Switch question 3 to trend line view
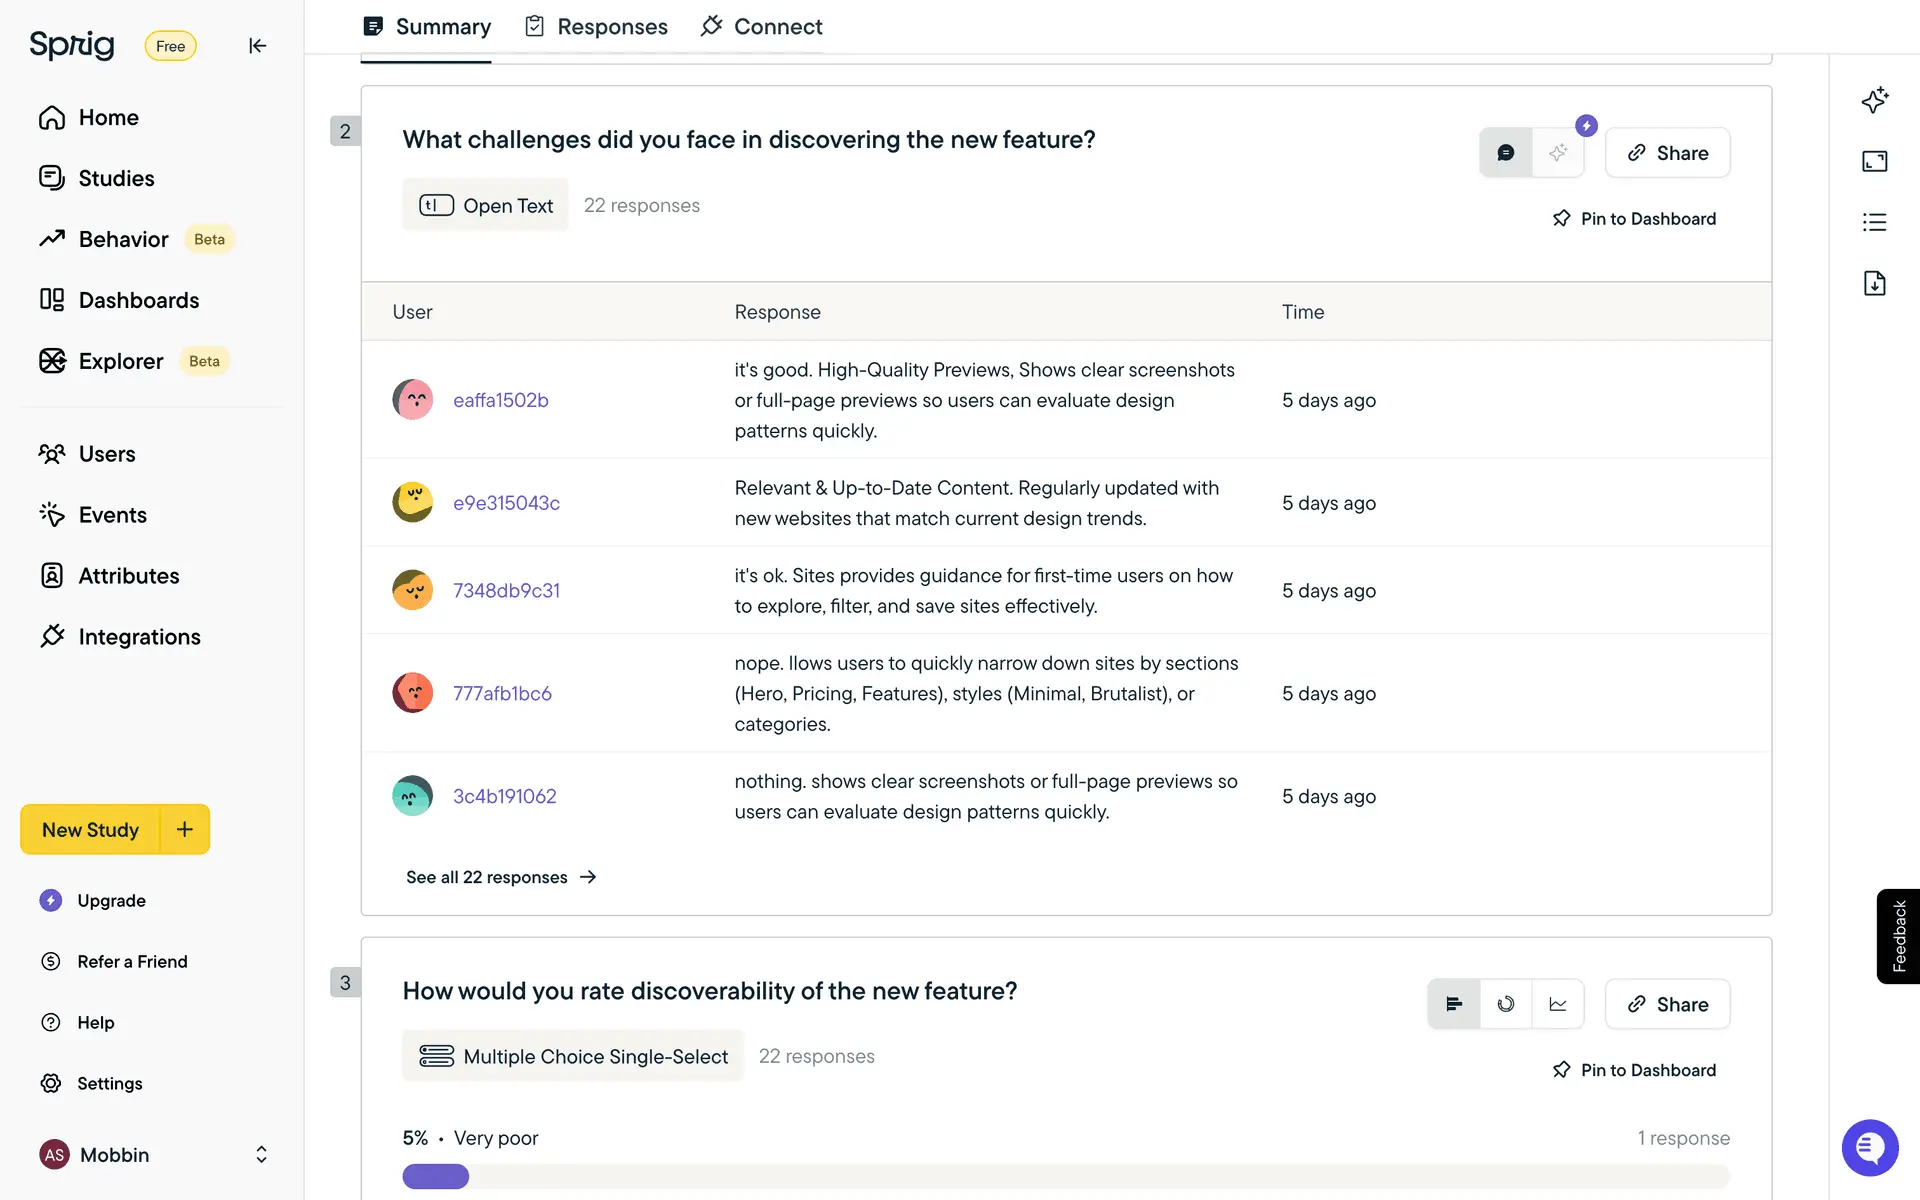The height and width of the screenshot is (1200, 1920). (x=1557, y=1004)
